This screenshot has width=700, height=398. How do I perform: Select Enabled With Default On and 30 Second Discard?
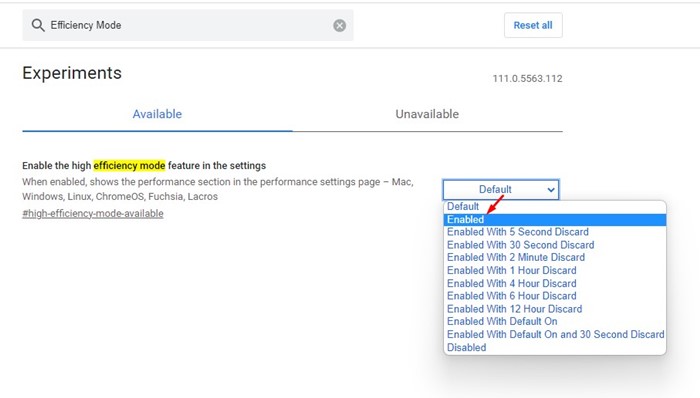[x=555, y=334]
